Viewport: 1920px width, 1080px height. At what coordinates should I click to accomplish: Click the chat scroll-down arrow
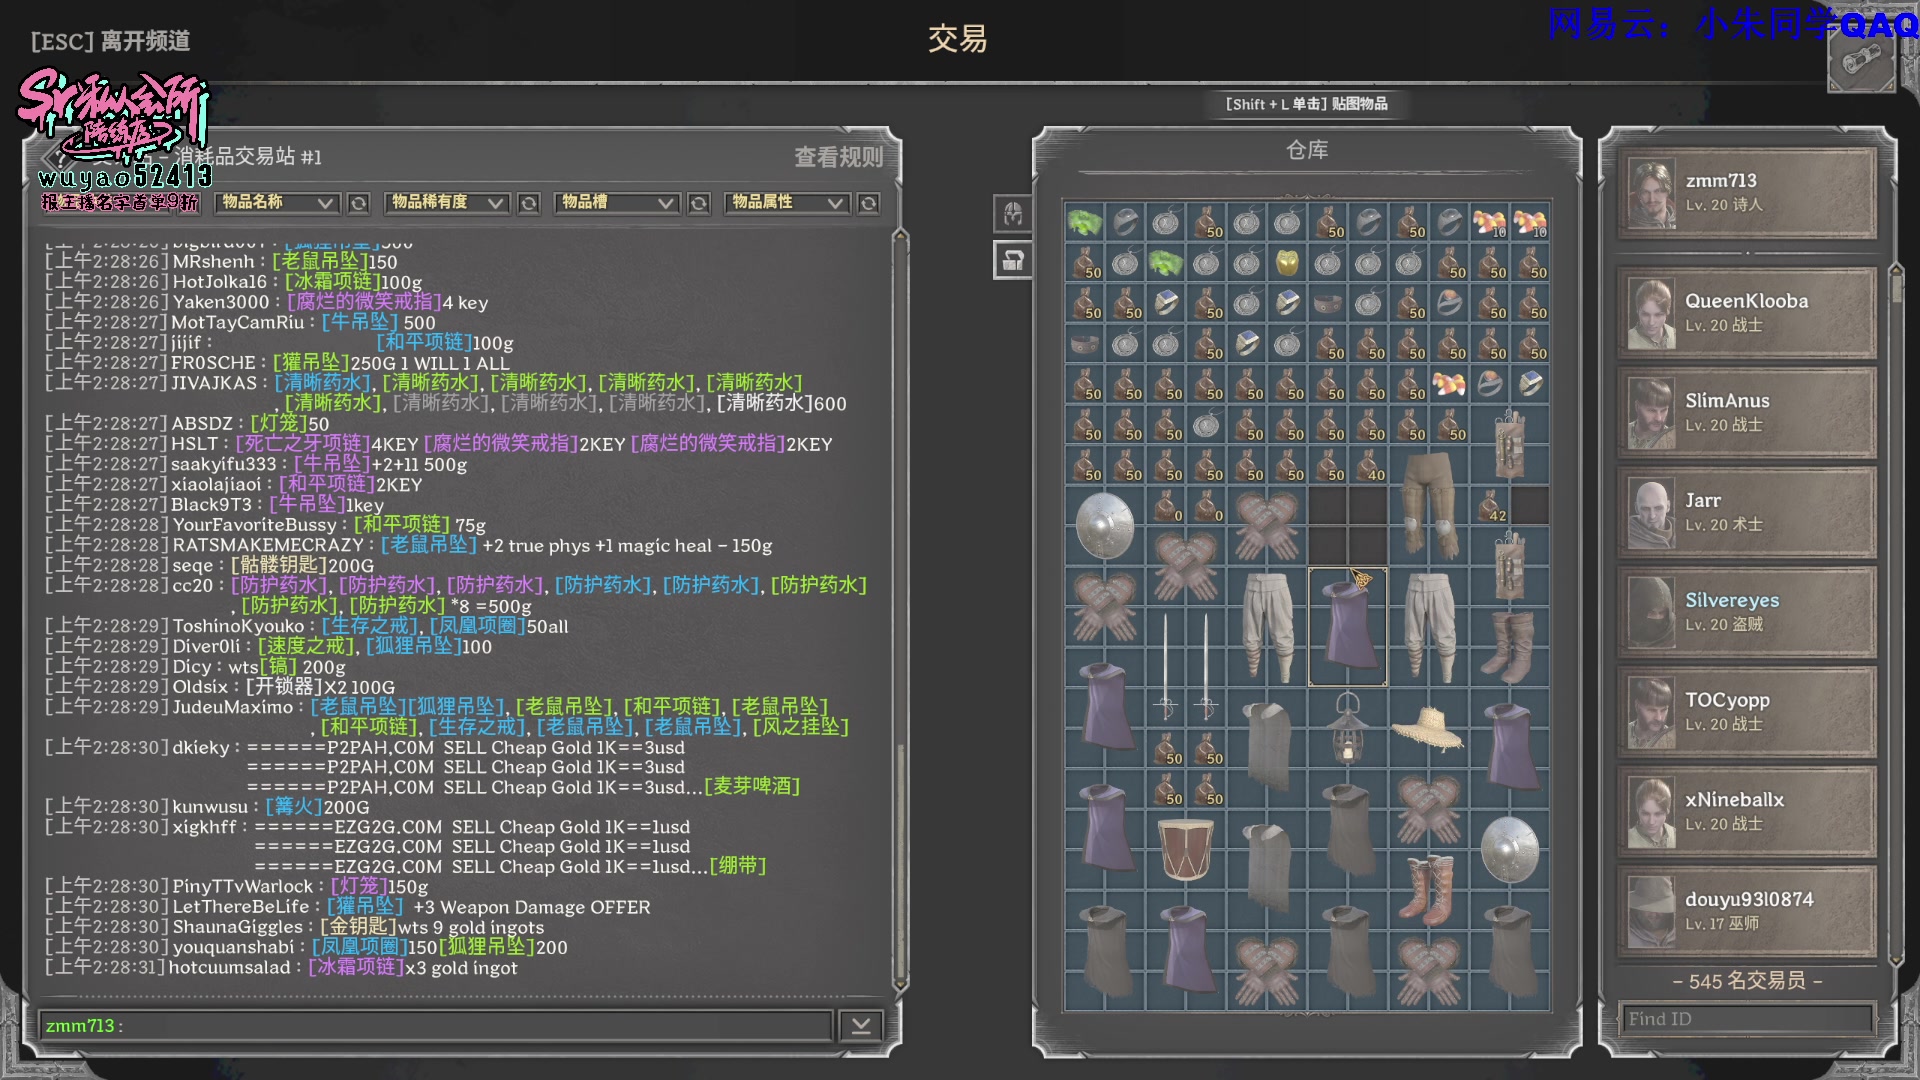(900, 985)
